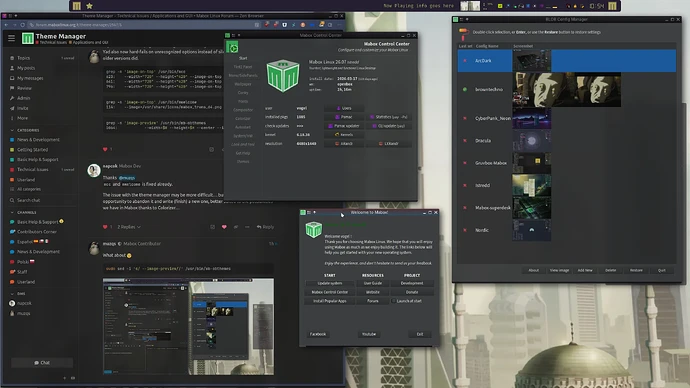The width and height of the screenshot is (690, 388).
Task: Expand the 2 Replies dropdown
Action: coord(128,227)
